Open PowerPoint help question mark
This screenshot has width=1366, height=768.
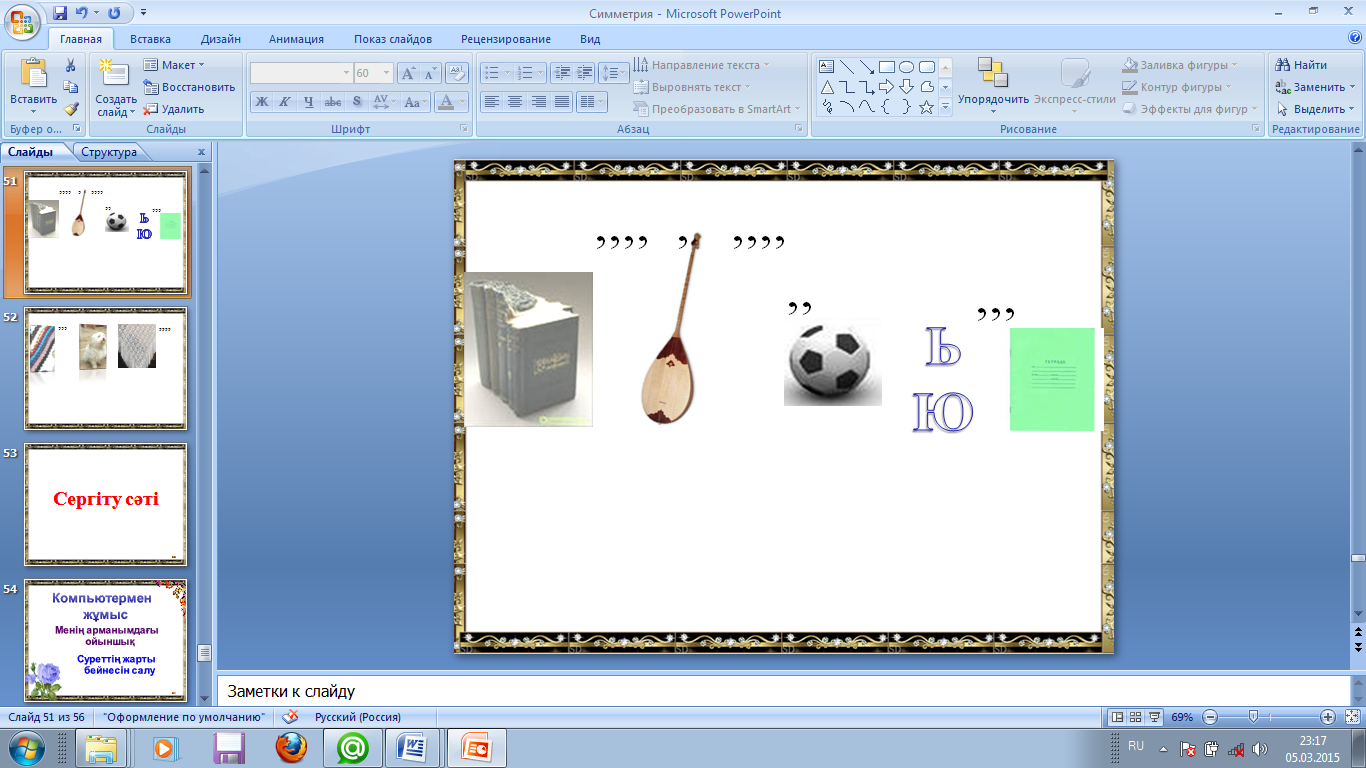point(1353,39)
